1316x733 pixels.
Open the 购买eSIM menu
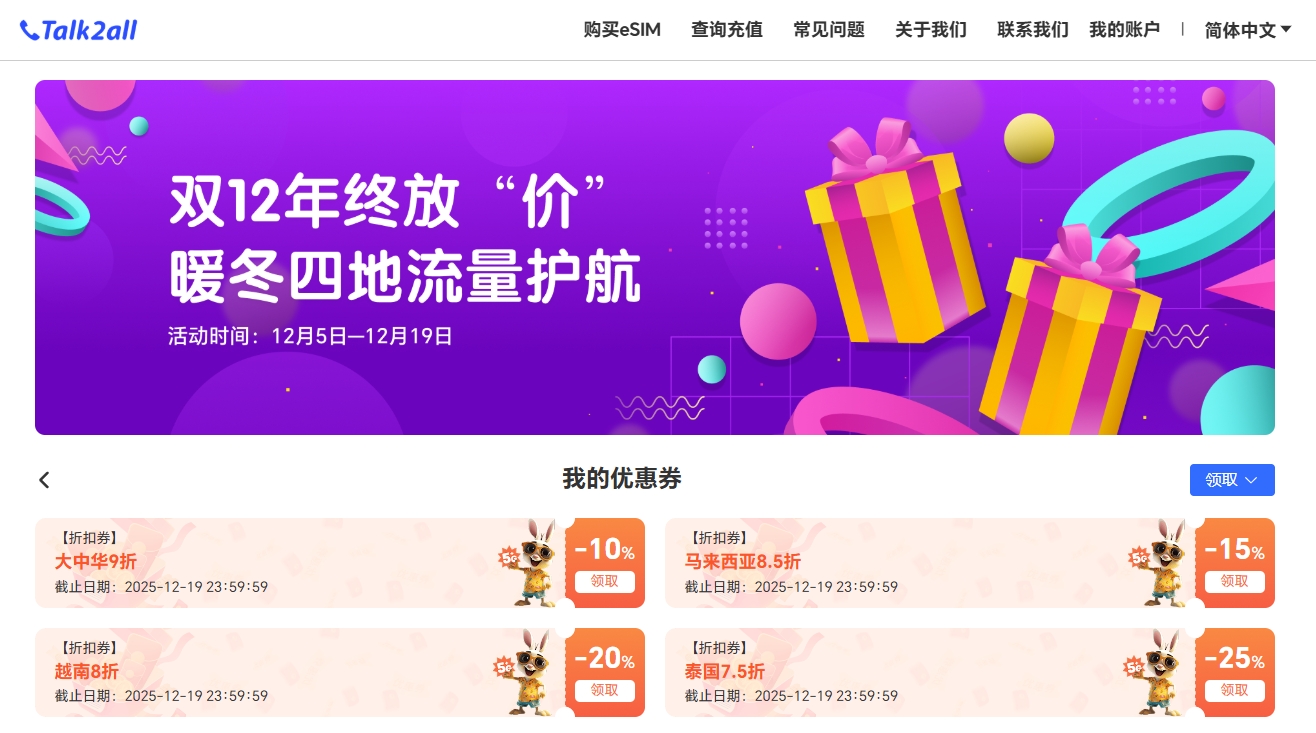point(622,30)
